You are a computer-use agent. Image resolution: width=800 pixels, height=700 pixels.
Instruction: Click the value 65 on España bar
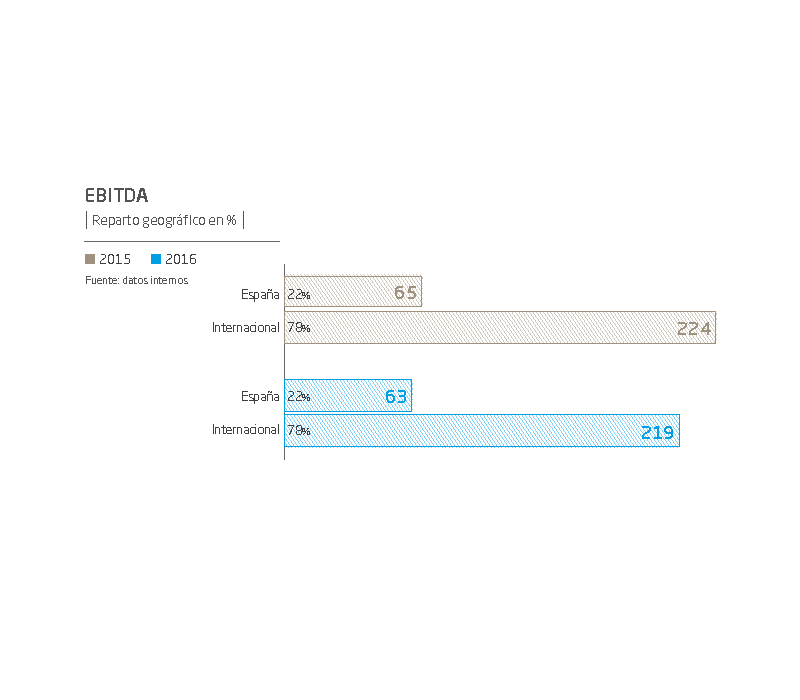pyautogui.click(x=406, y=292)
